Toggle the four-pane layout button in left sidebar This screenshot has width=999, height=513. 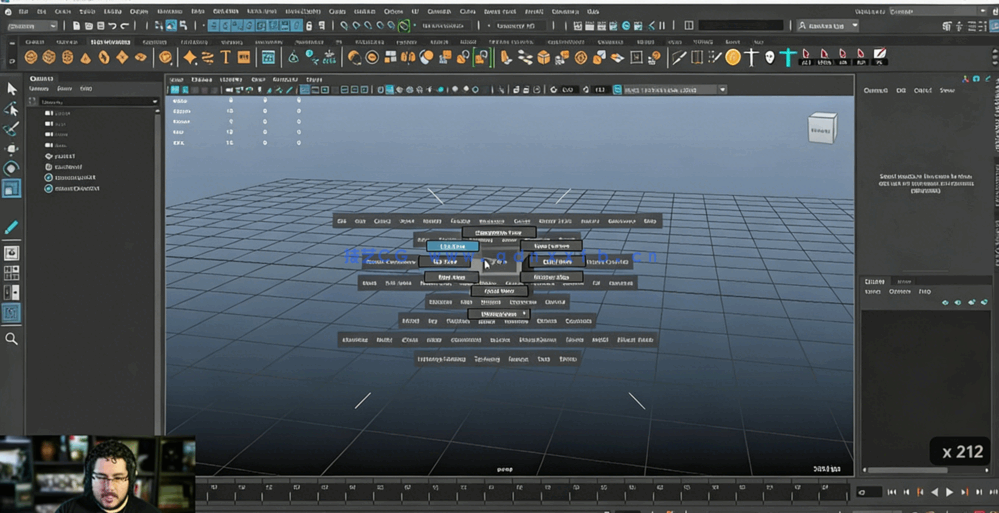pos(12,271)
